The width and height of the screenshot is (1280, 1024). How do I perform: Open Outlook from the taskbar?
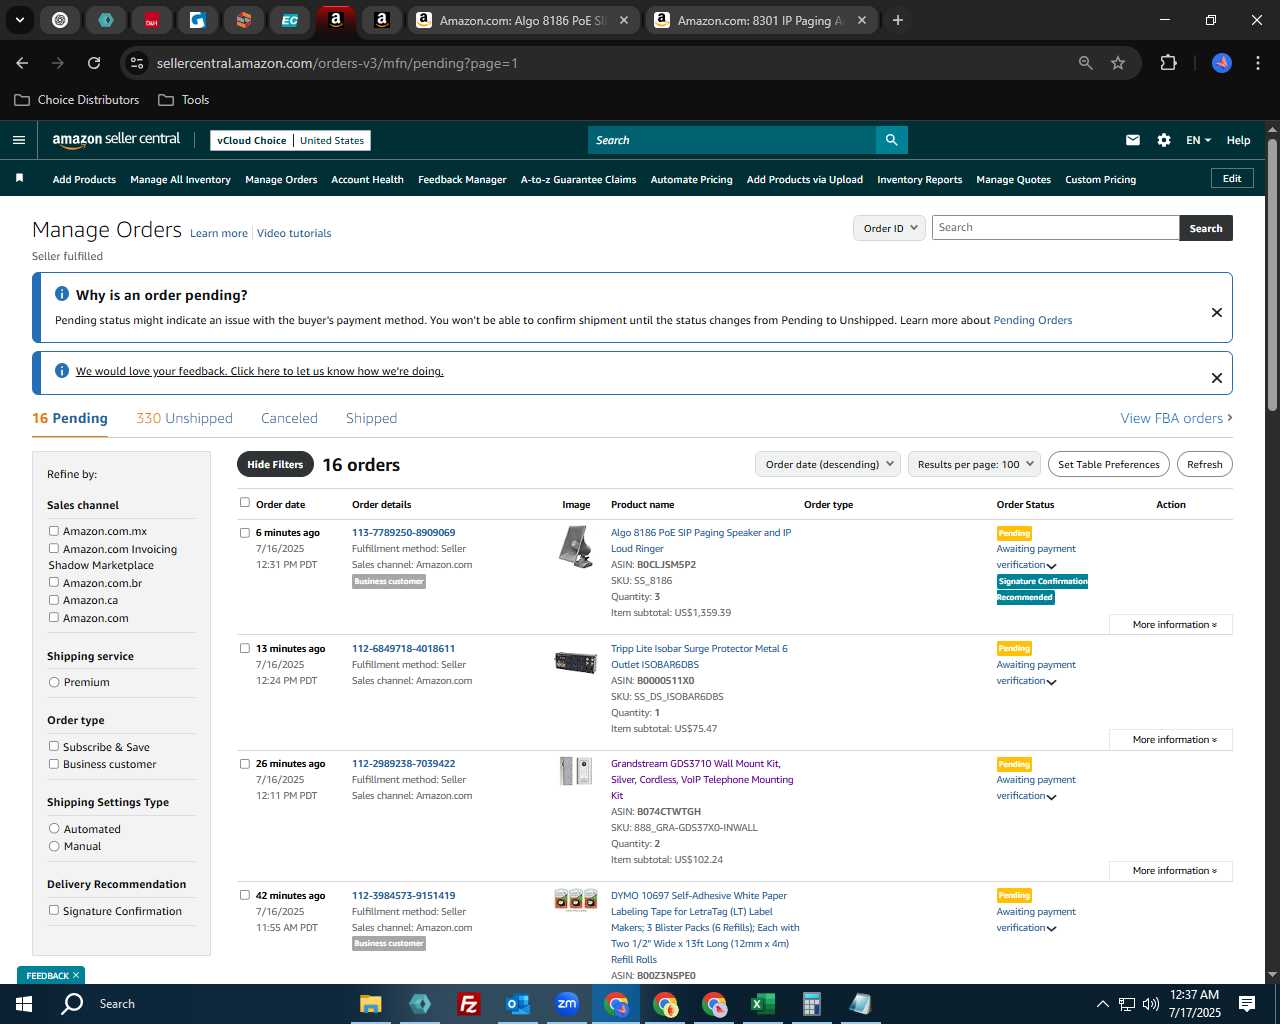517,1004
